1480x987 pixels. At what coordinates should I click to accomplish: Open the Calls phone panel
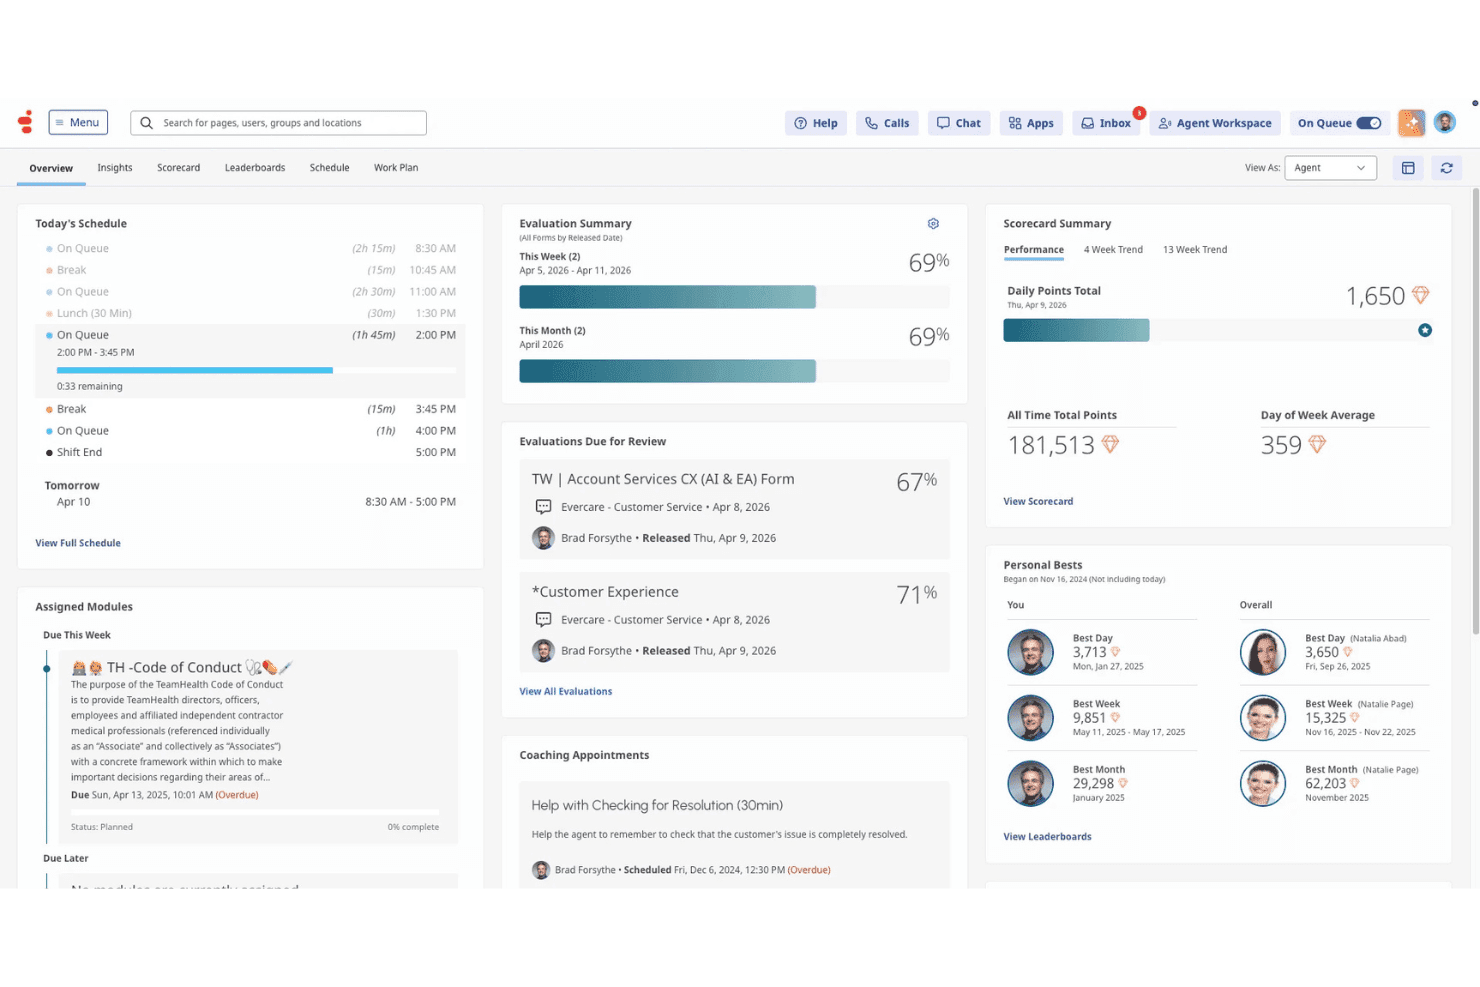click(887, 123)
